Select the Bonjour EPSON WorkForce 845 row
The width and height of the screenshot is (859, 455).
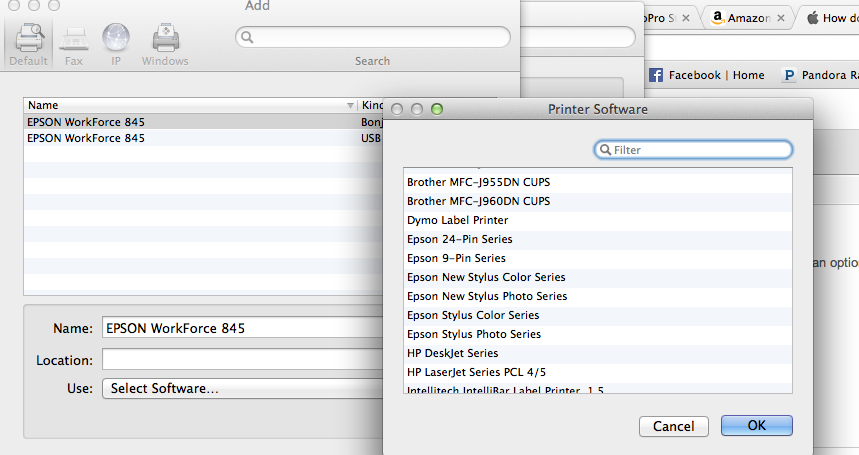pos(204,122)
